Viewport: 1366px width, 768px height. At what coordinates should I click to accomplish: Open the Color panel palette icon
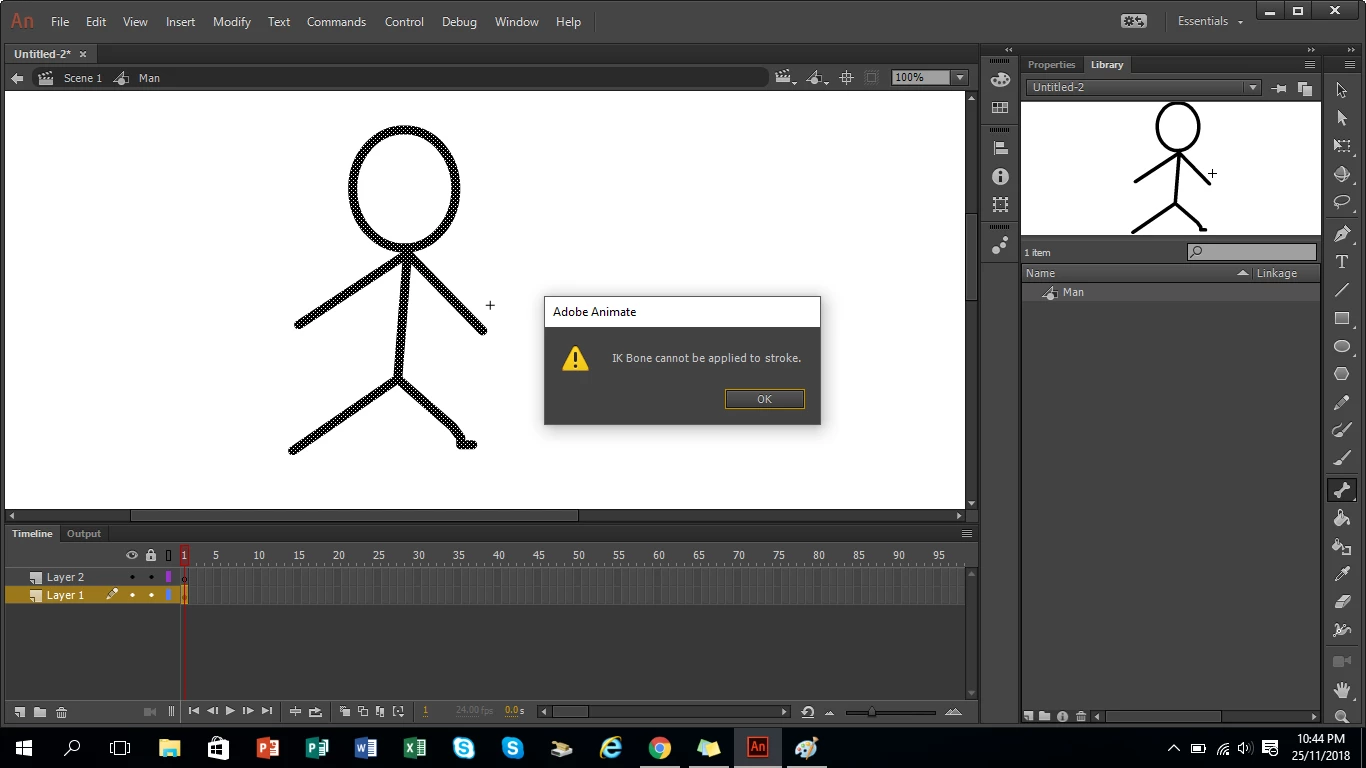coord(1000,80)
